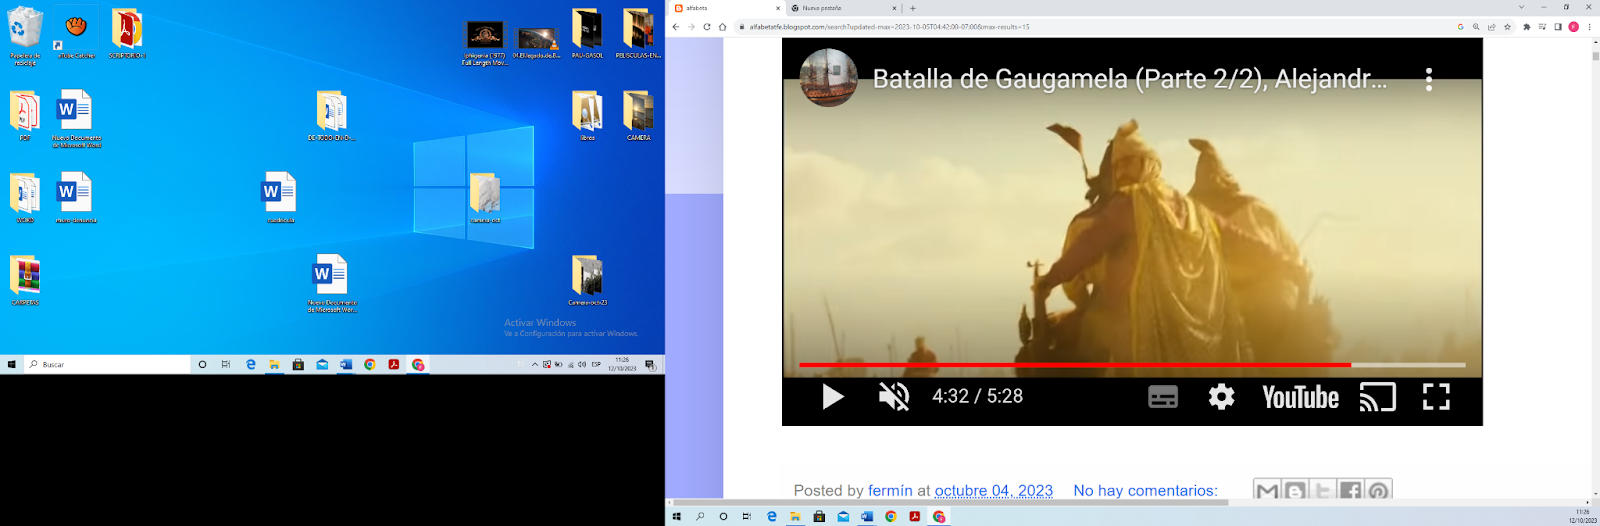Image resolution: width=1600 pixels, height=526 pixels.
Task: Open Chrome side panel icon
Action: pyautogui.click(x=1558, y=27)
